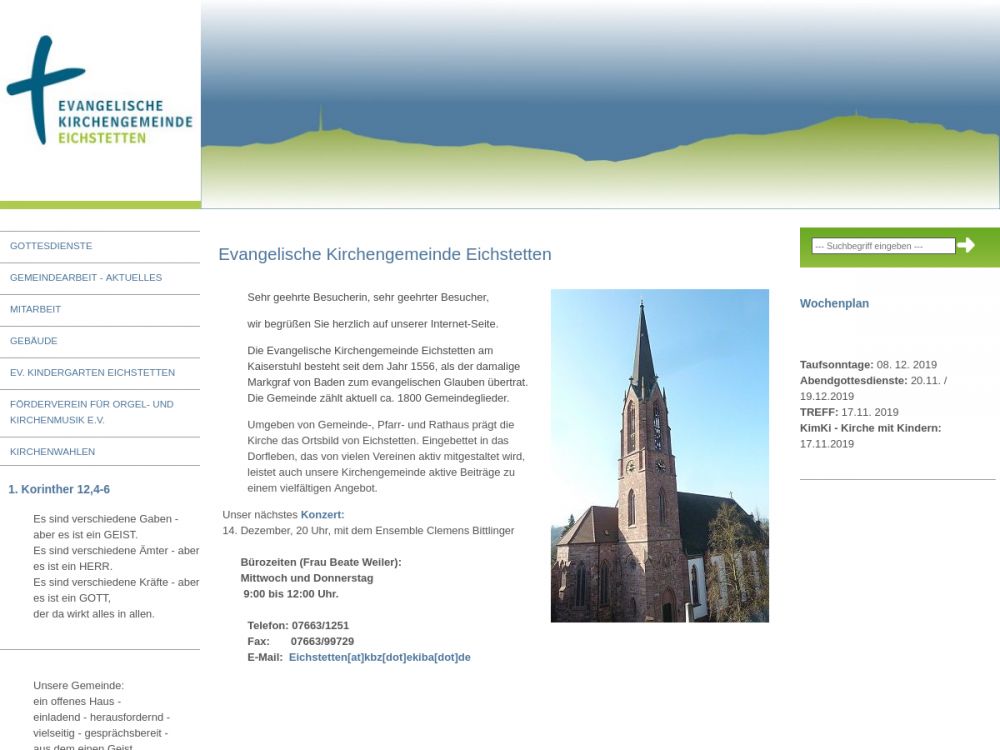Click the Kaiserstuhl landscape header banner
Viewport: 1000px width, 750px height.
click(x=600, y=105)
